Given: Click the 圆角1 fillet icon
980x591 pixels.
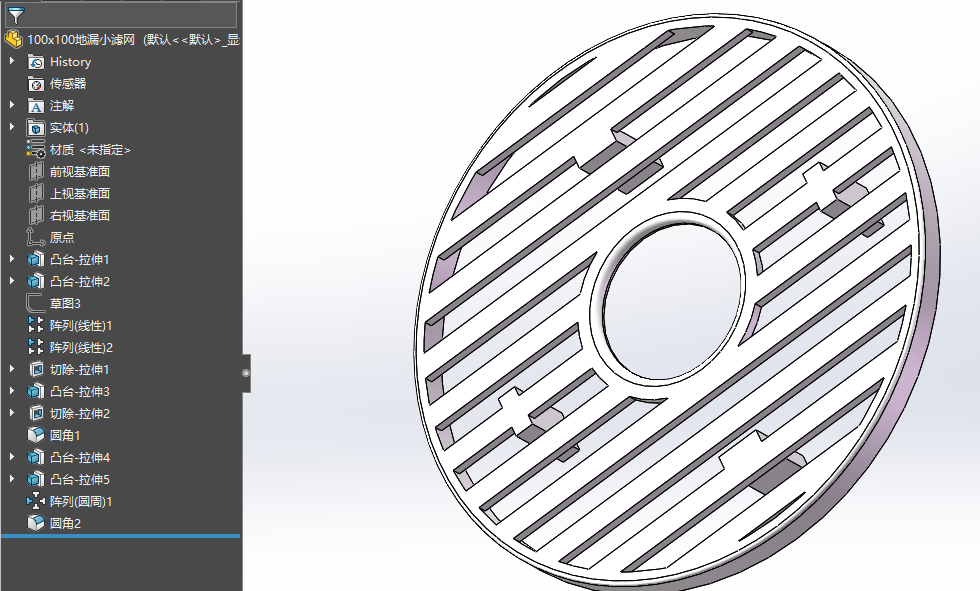Looking at the screenshot, I should point(36,435).
